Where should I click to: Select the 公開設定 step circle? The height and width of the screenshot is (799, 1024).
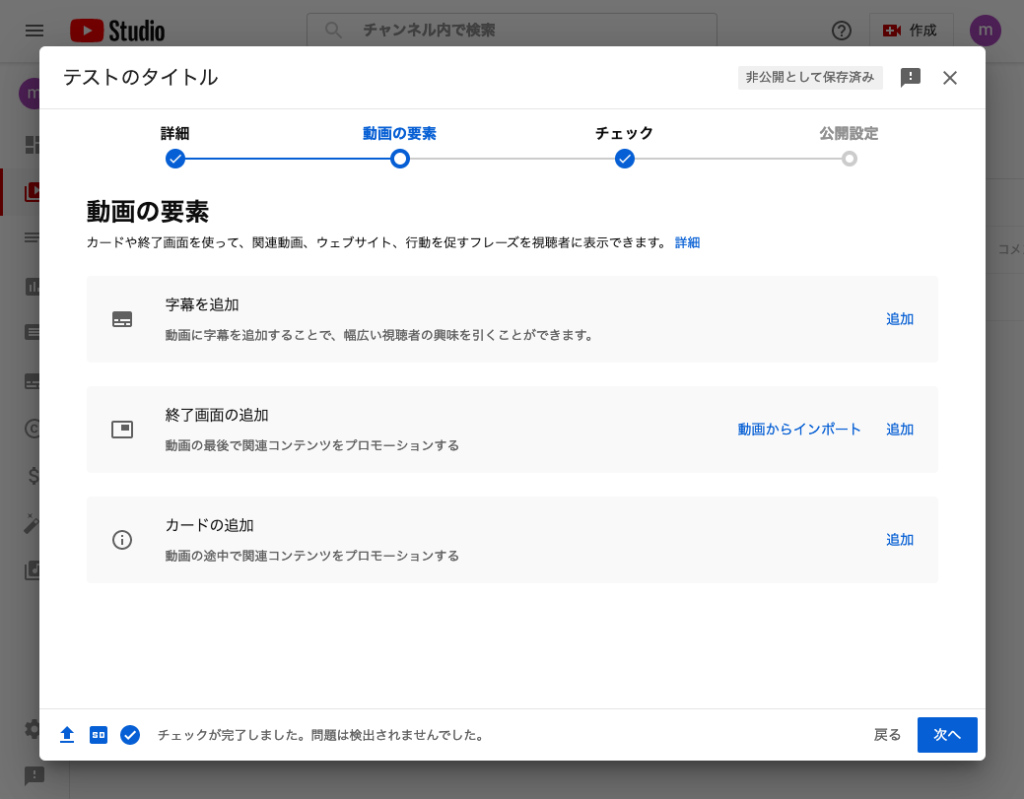[x=849, y=158]
